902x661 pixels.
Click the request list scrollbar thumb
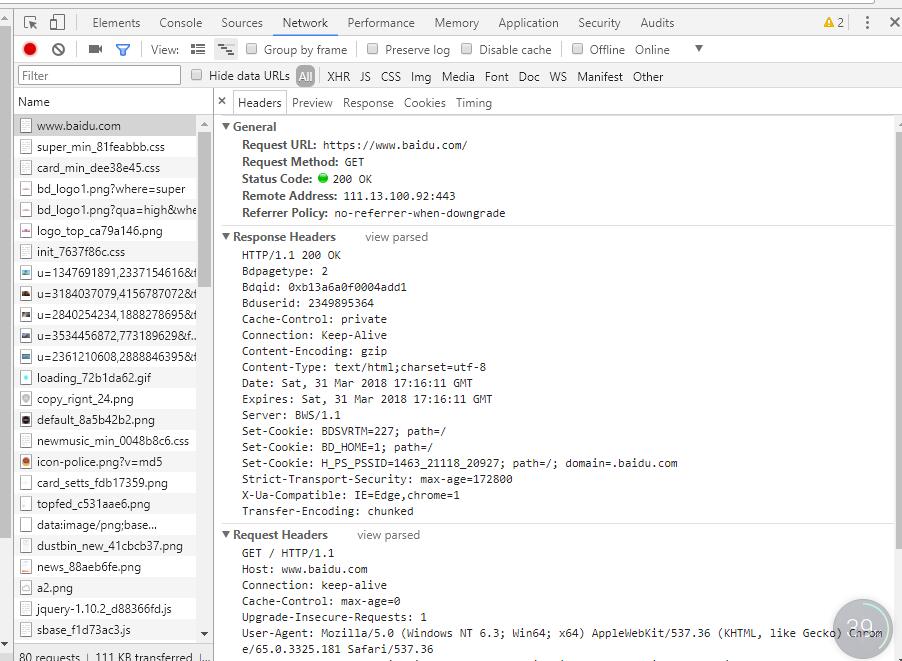pyautogui.click(x=204, y=209)
